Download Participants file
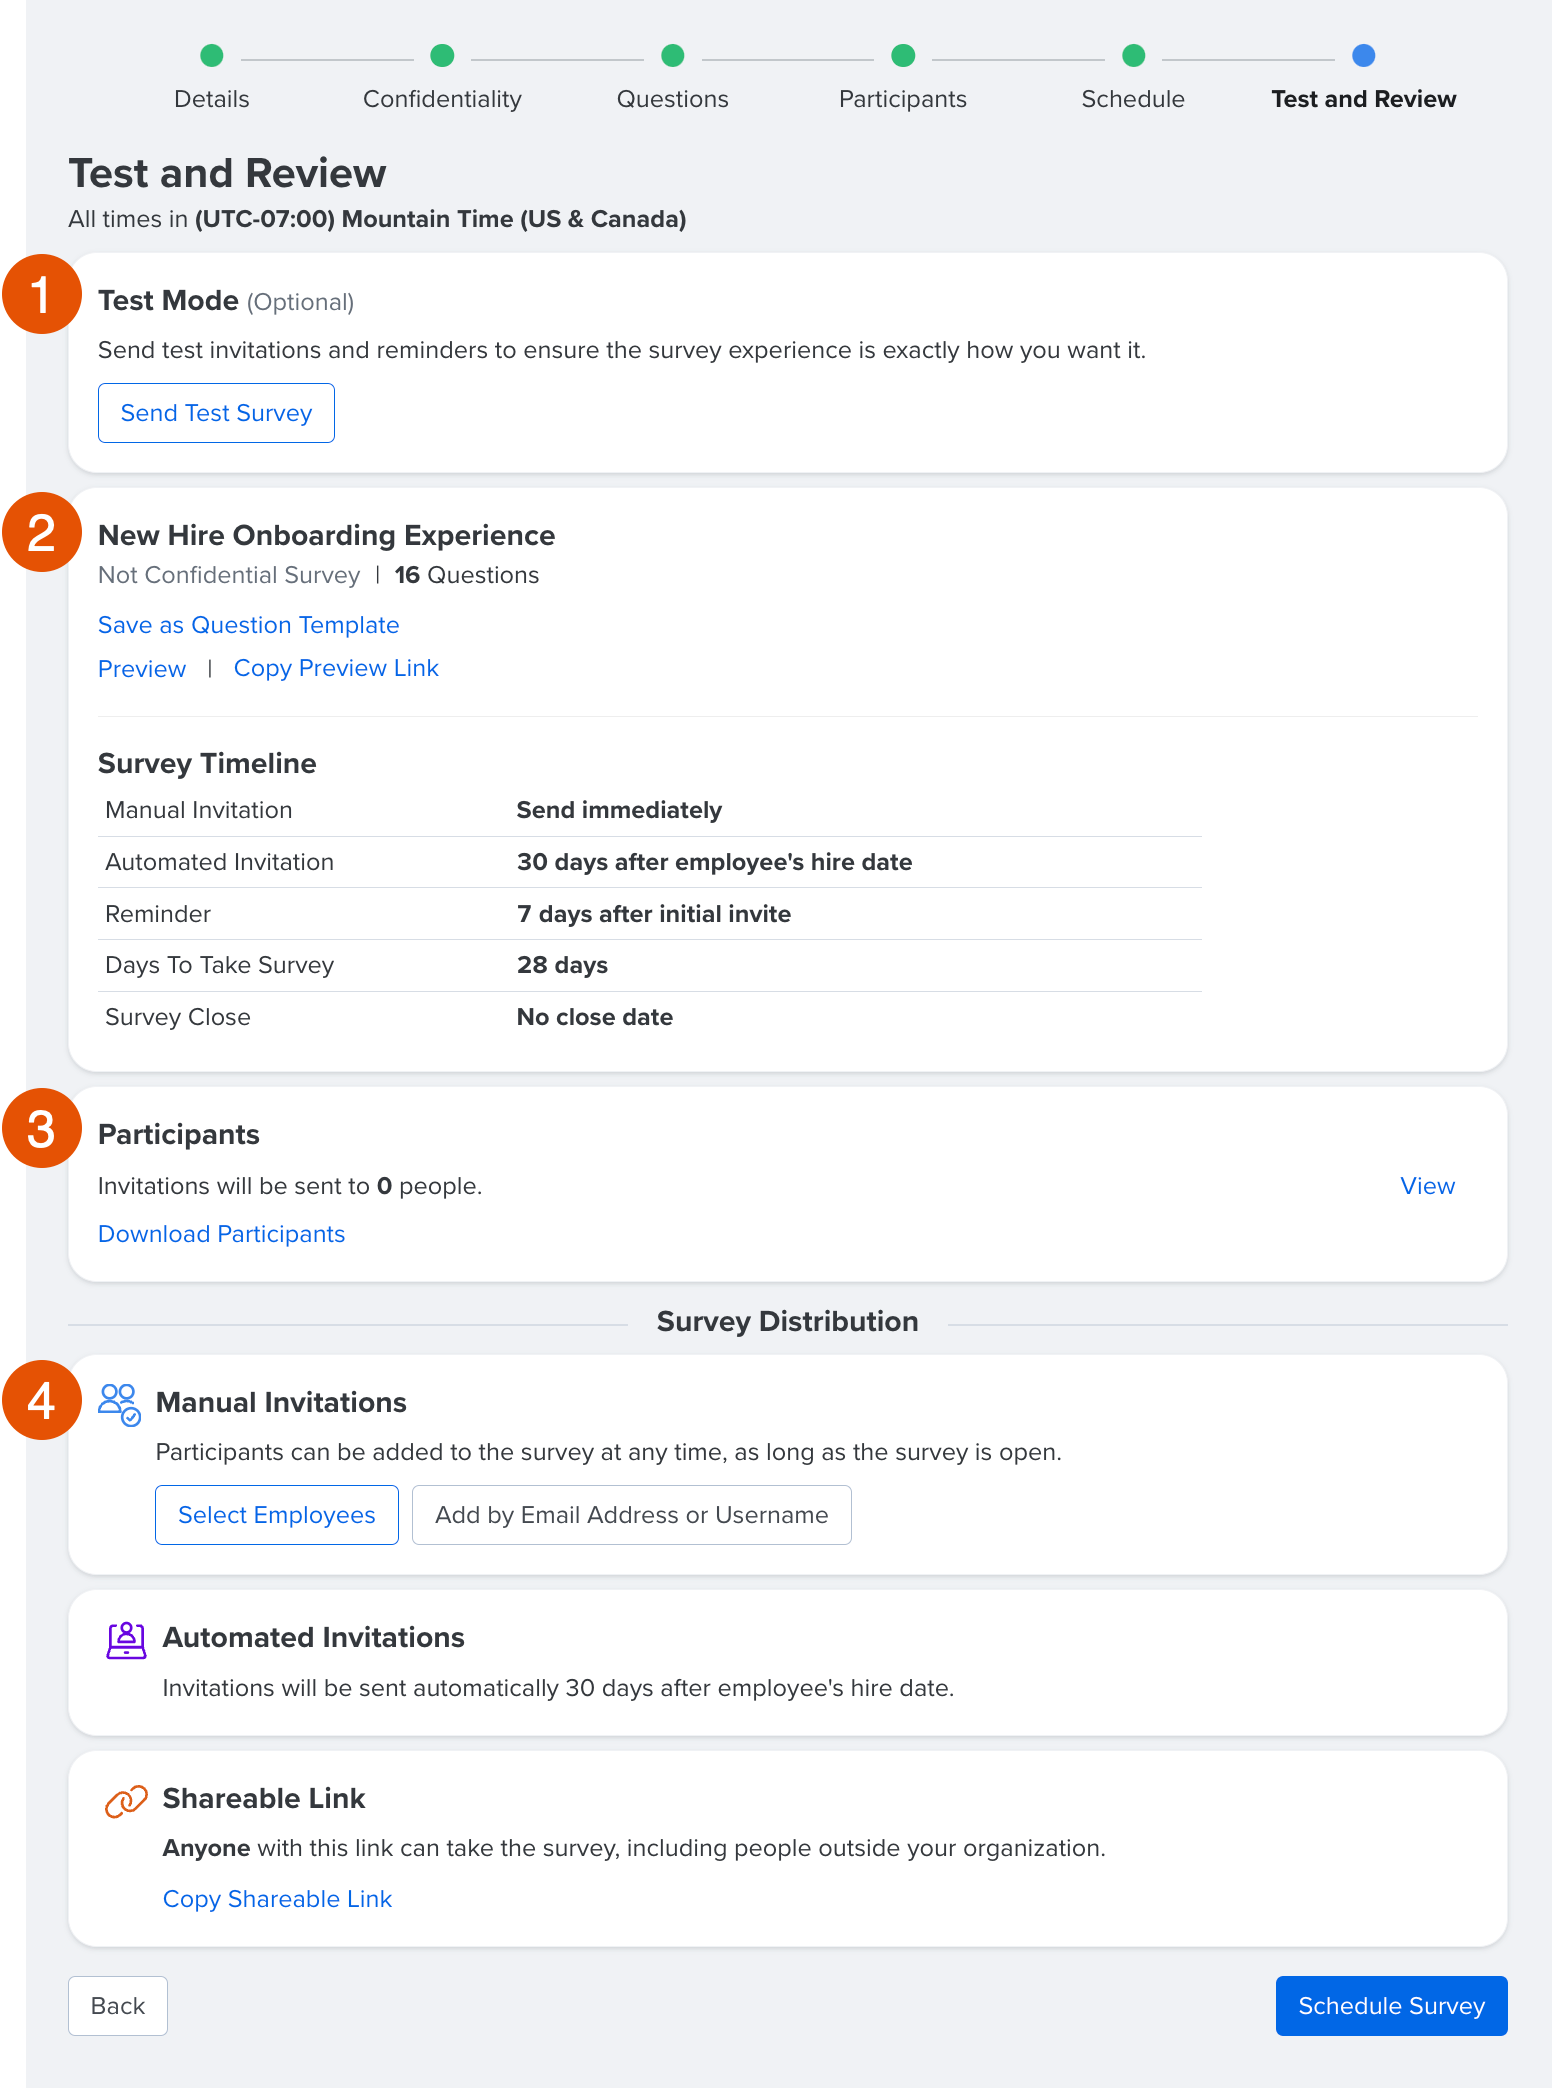Image resolution: width=1552 pixels, height=2088 pixels. click(222, 1234)
